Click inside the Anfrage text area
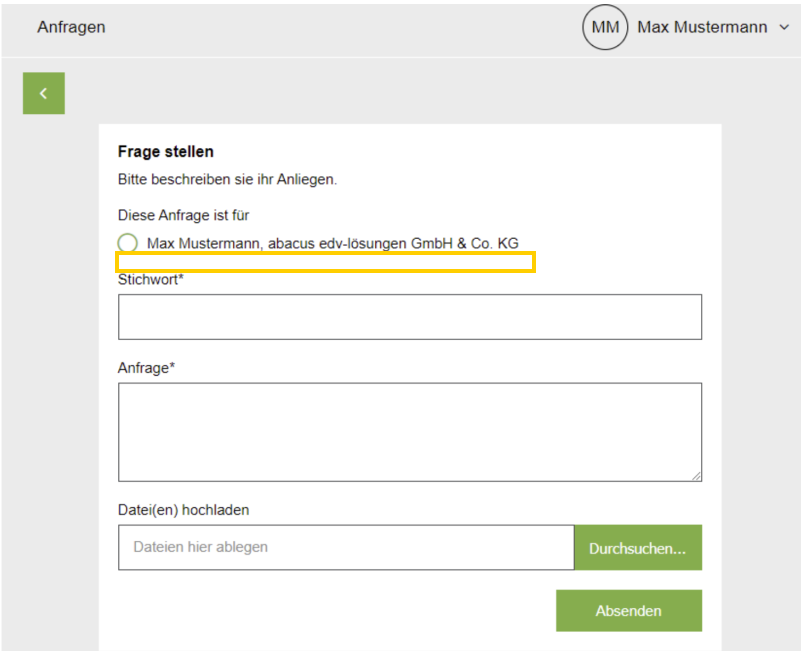 click(x=410, y=432)
